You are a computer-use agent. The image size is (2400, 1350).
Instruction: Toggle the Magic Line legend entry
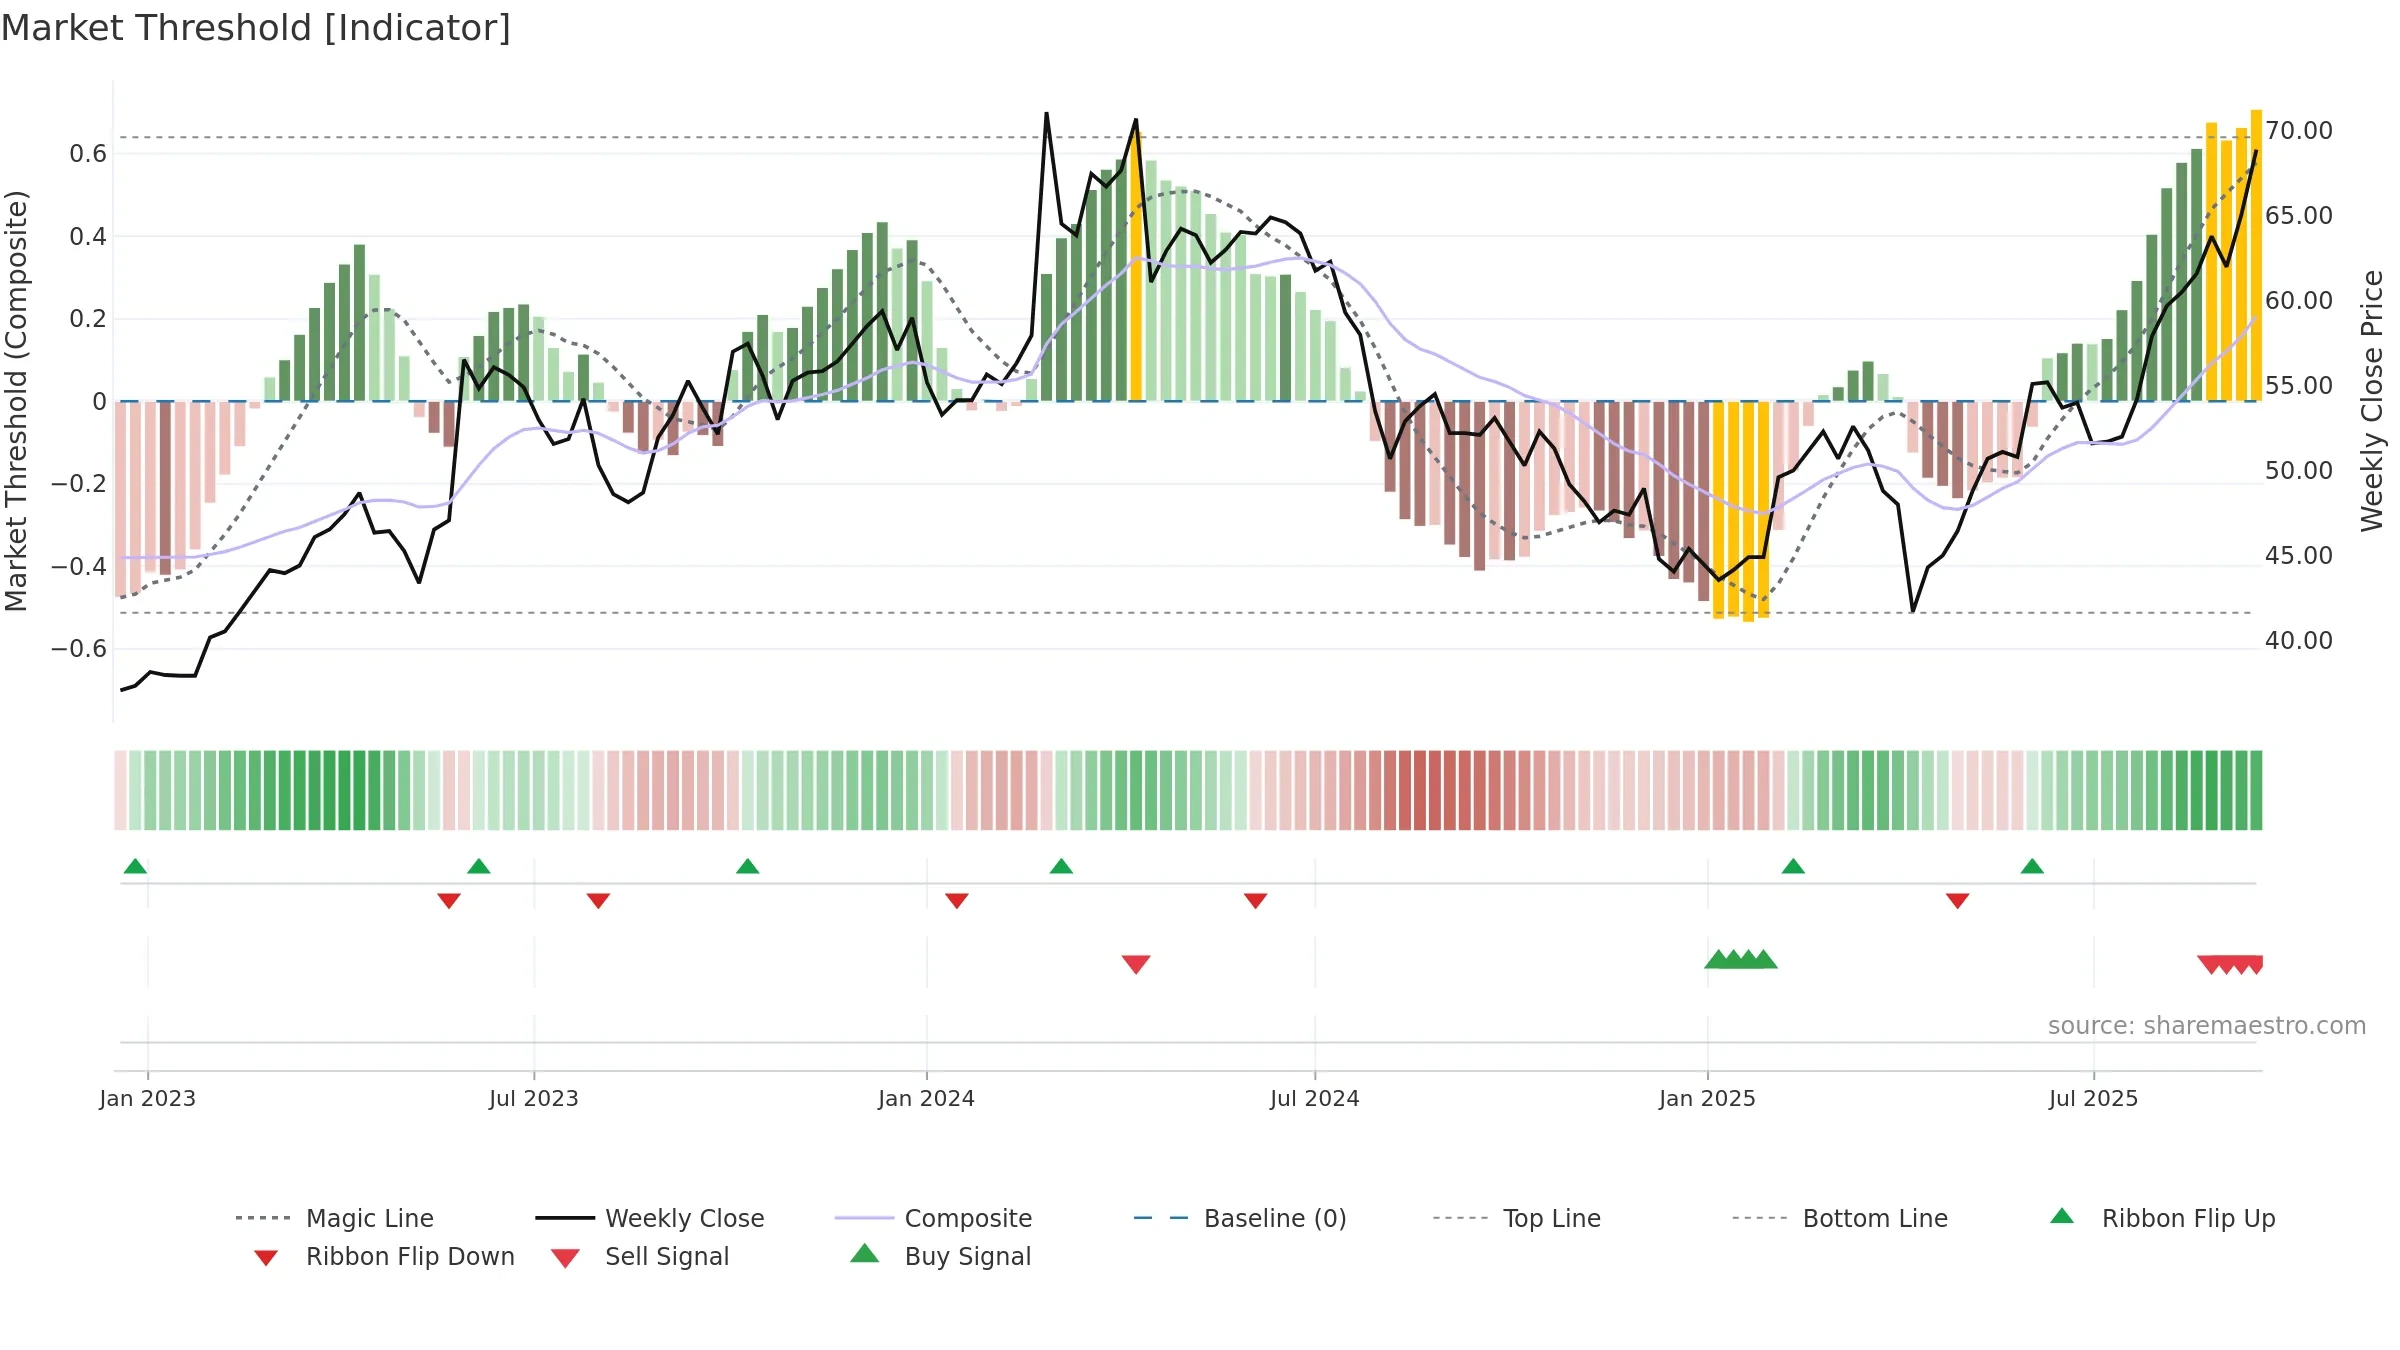(334, 1218)
